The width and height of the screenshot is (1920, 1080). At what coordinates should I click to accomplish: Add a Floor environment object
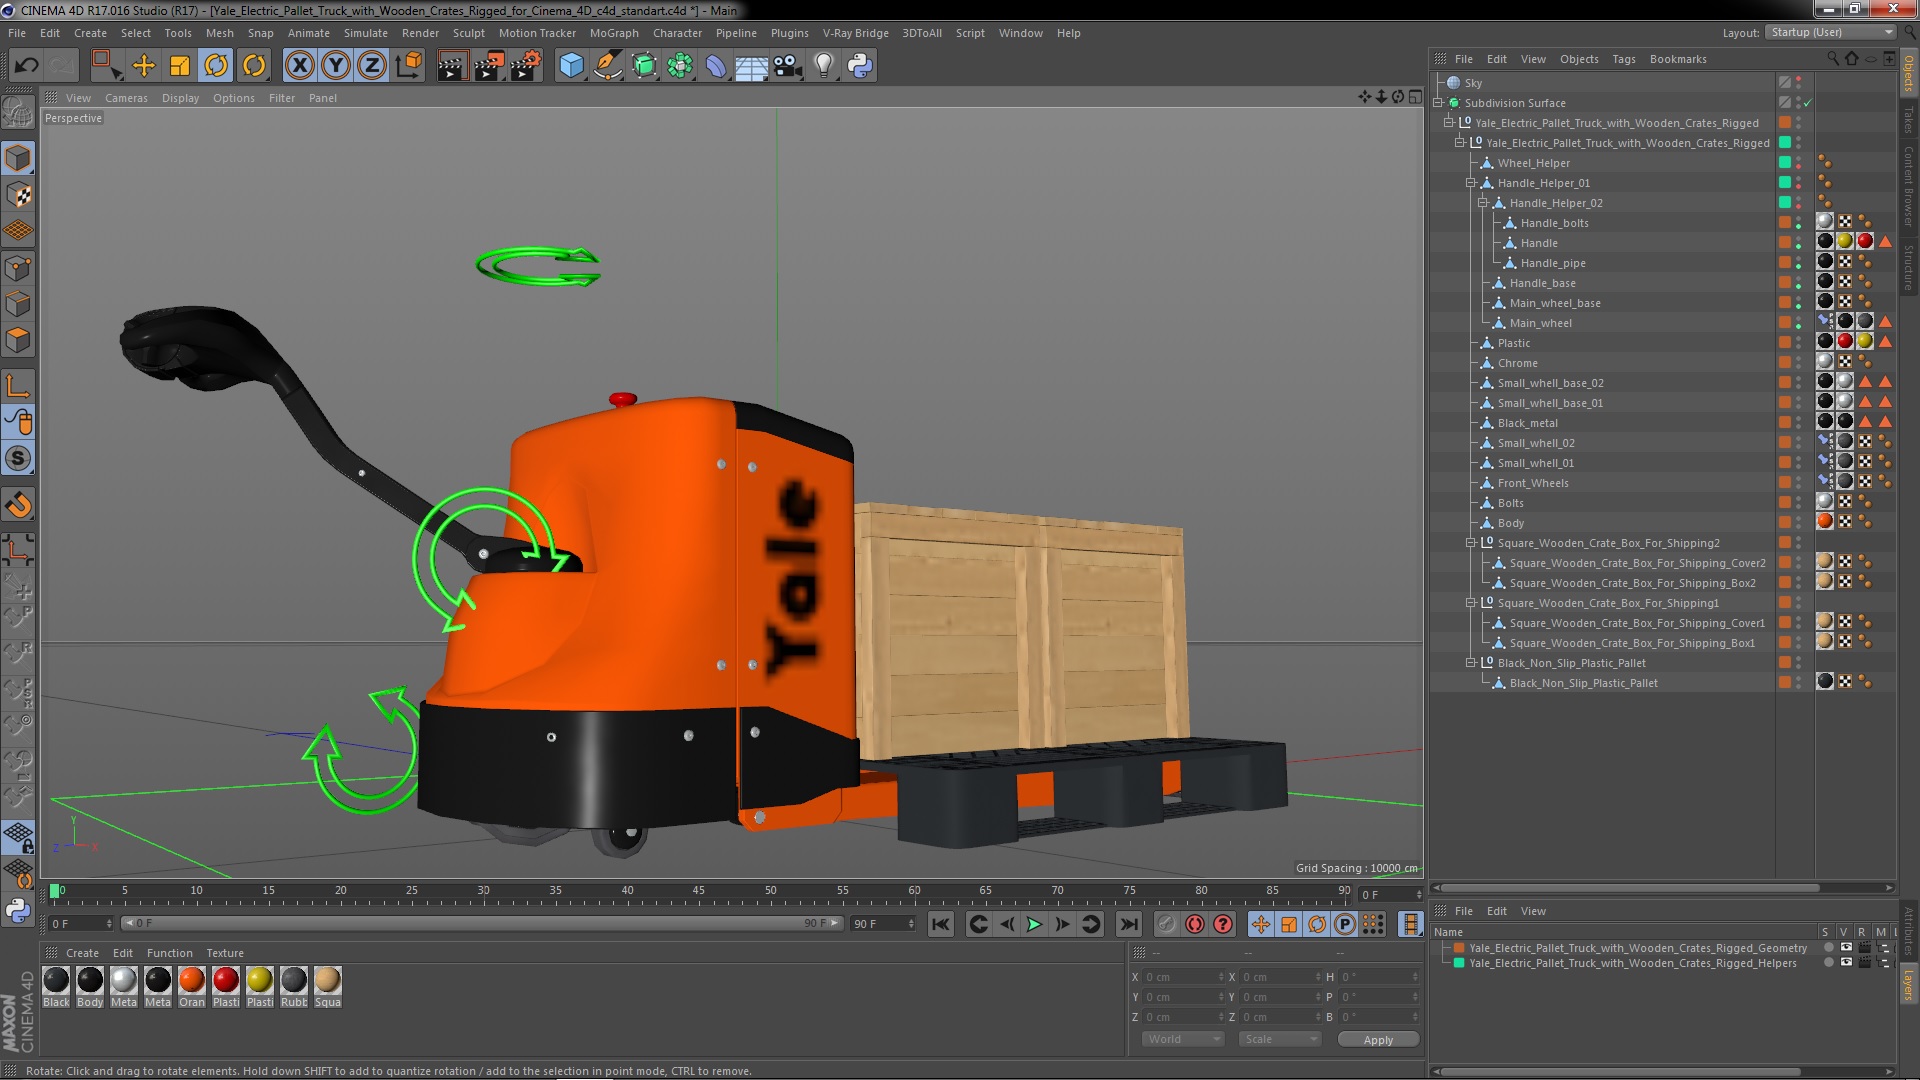pos(751,66)
